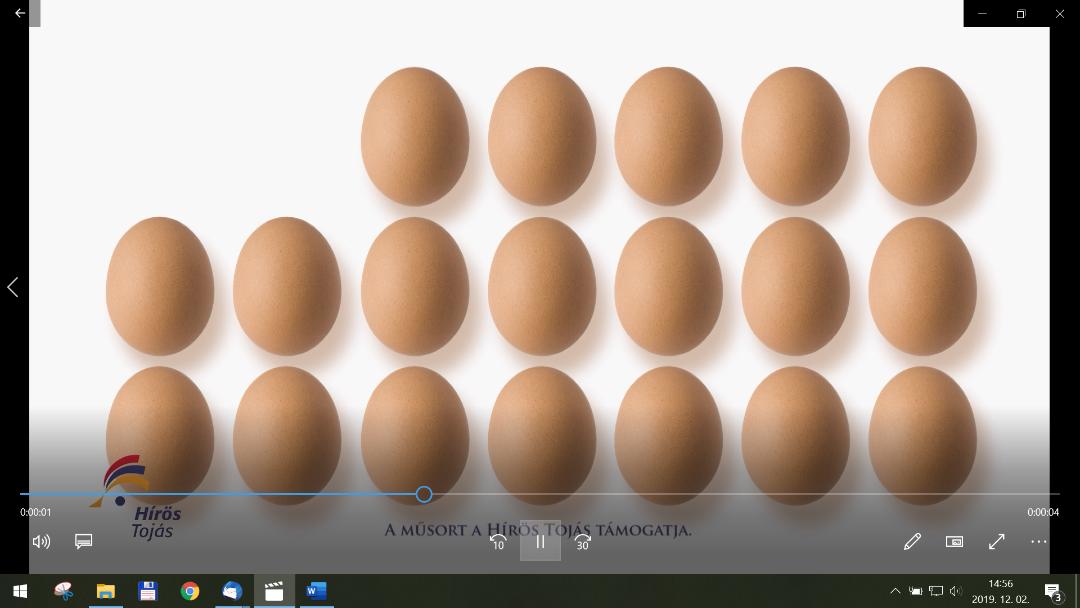1080x608 pixels.
Task: Go to the previous media item
Action: pyautogui.click(x=13, y=288)
